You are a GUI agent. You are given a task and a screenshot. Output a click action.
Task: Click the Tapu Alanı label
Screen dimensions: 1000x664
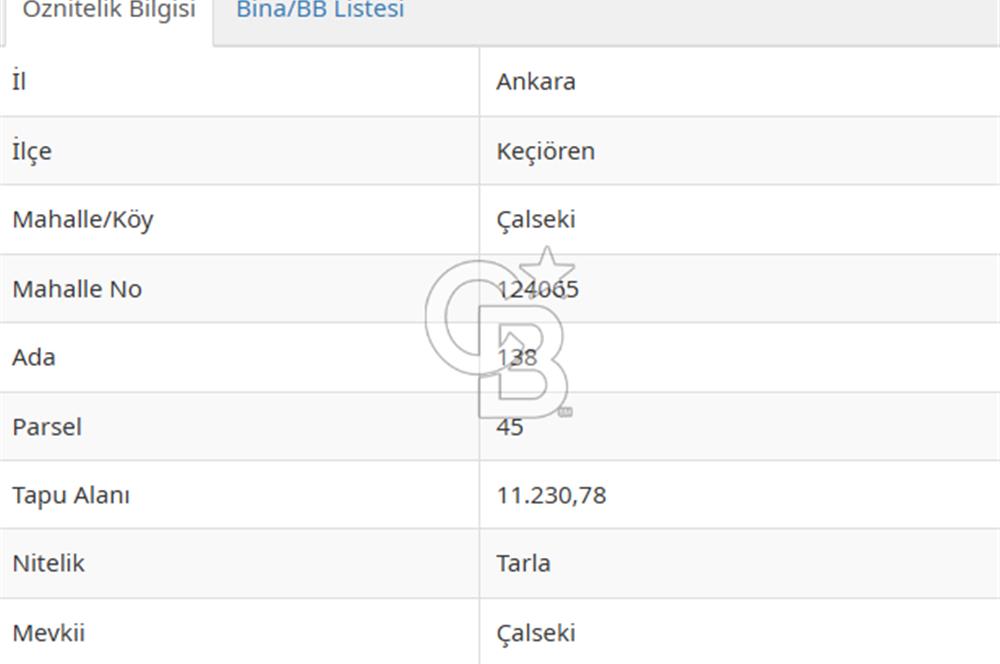pos(71,495)
